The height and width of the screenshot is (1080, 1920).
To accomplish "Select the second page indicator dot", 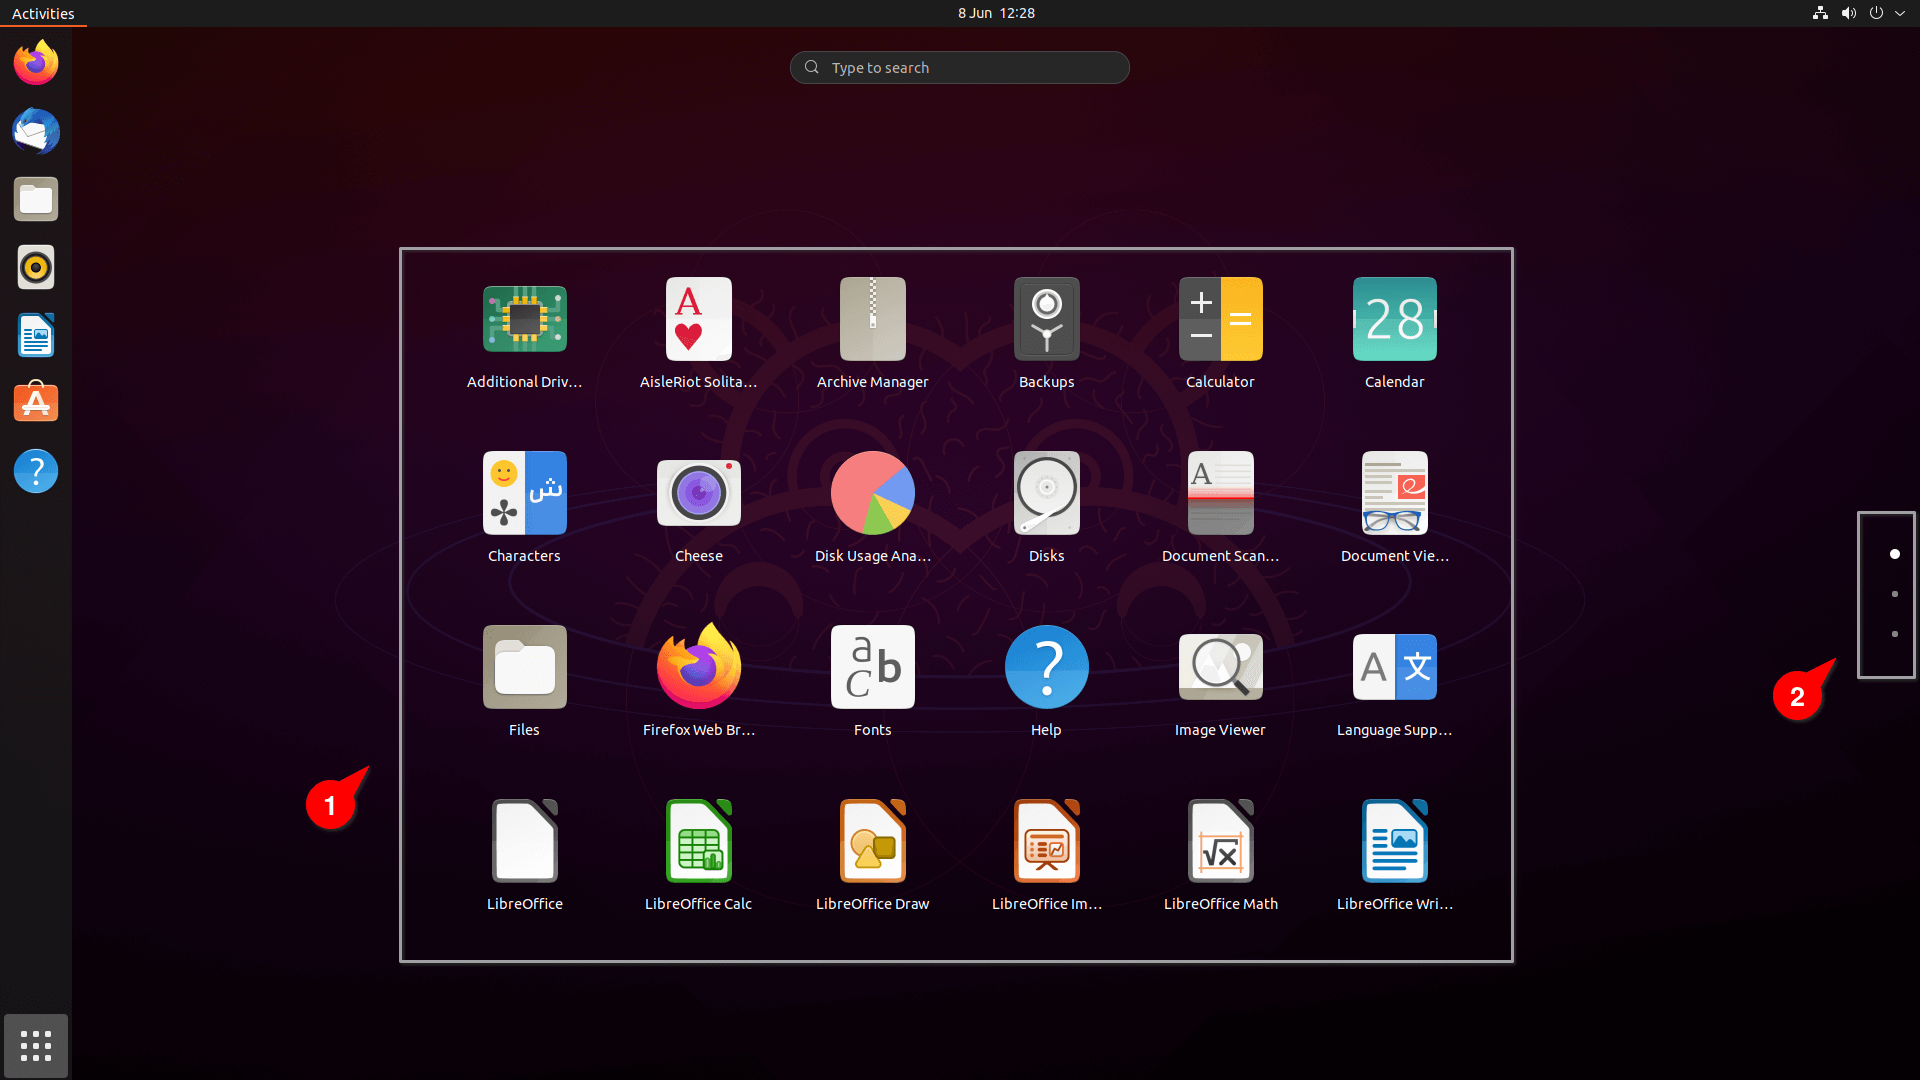I will (x=1894, y=594).
